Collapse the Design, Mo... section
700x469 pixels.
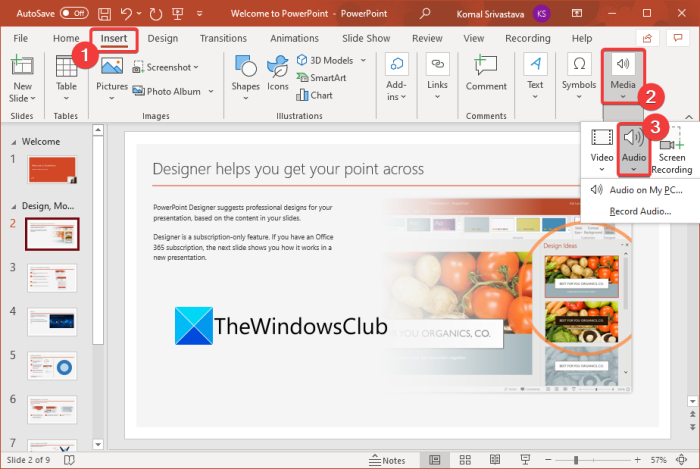point(14,207)
